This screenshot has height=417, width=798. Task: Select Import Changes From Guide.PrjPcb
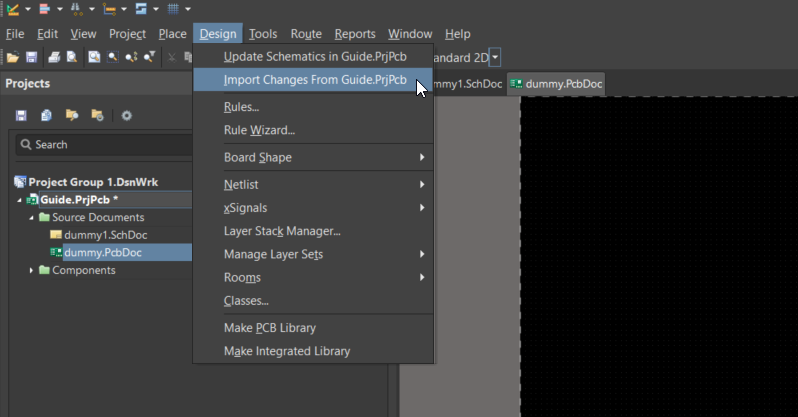[314, 80]
